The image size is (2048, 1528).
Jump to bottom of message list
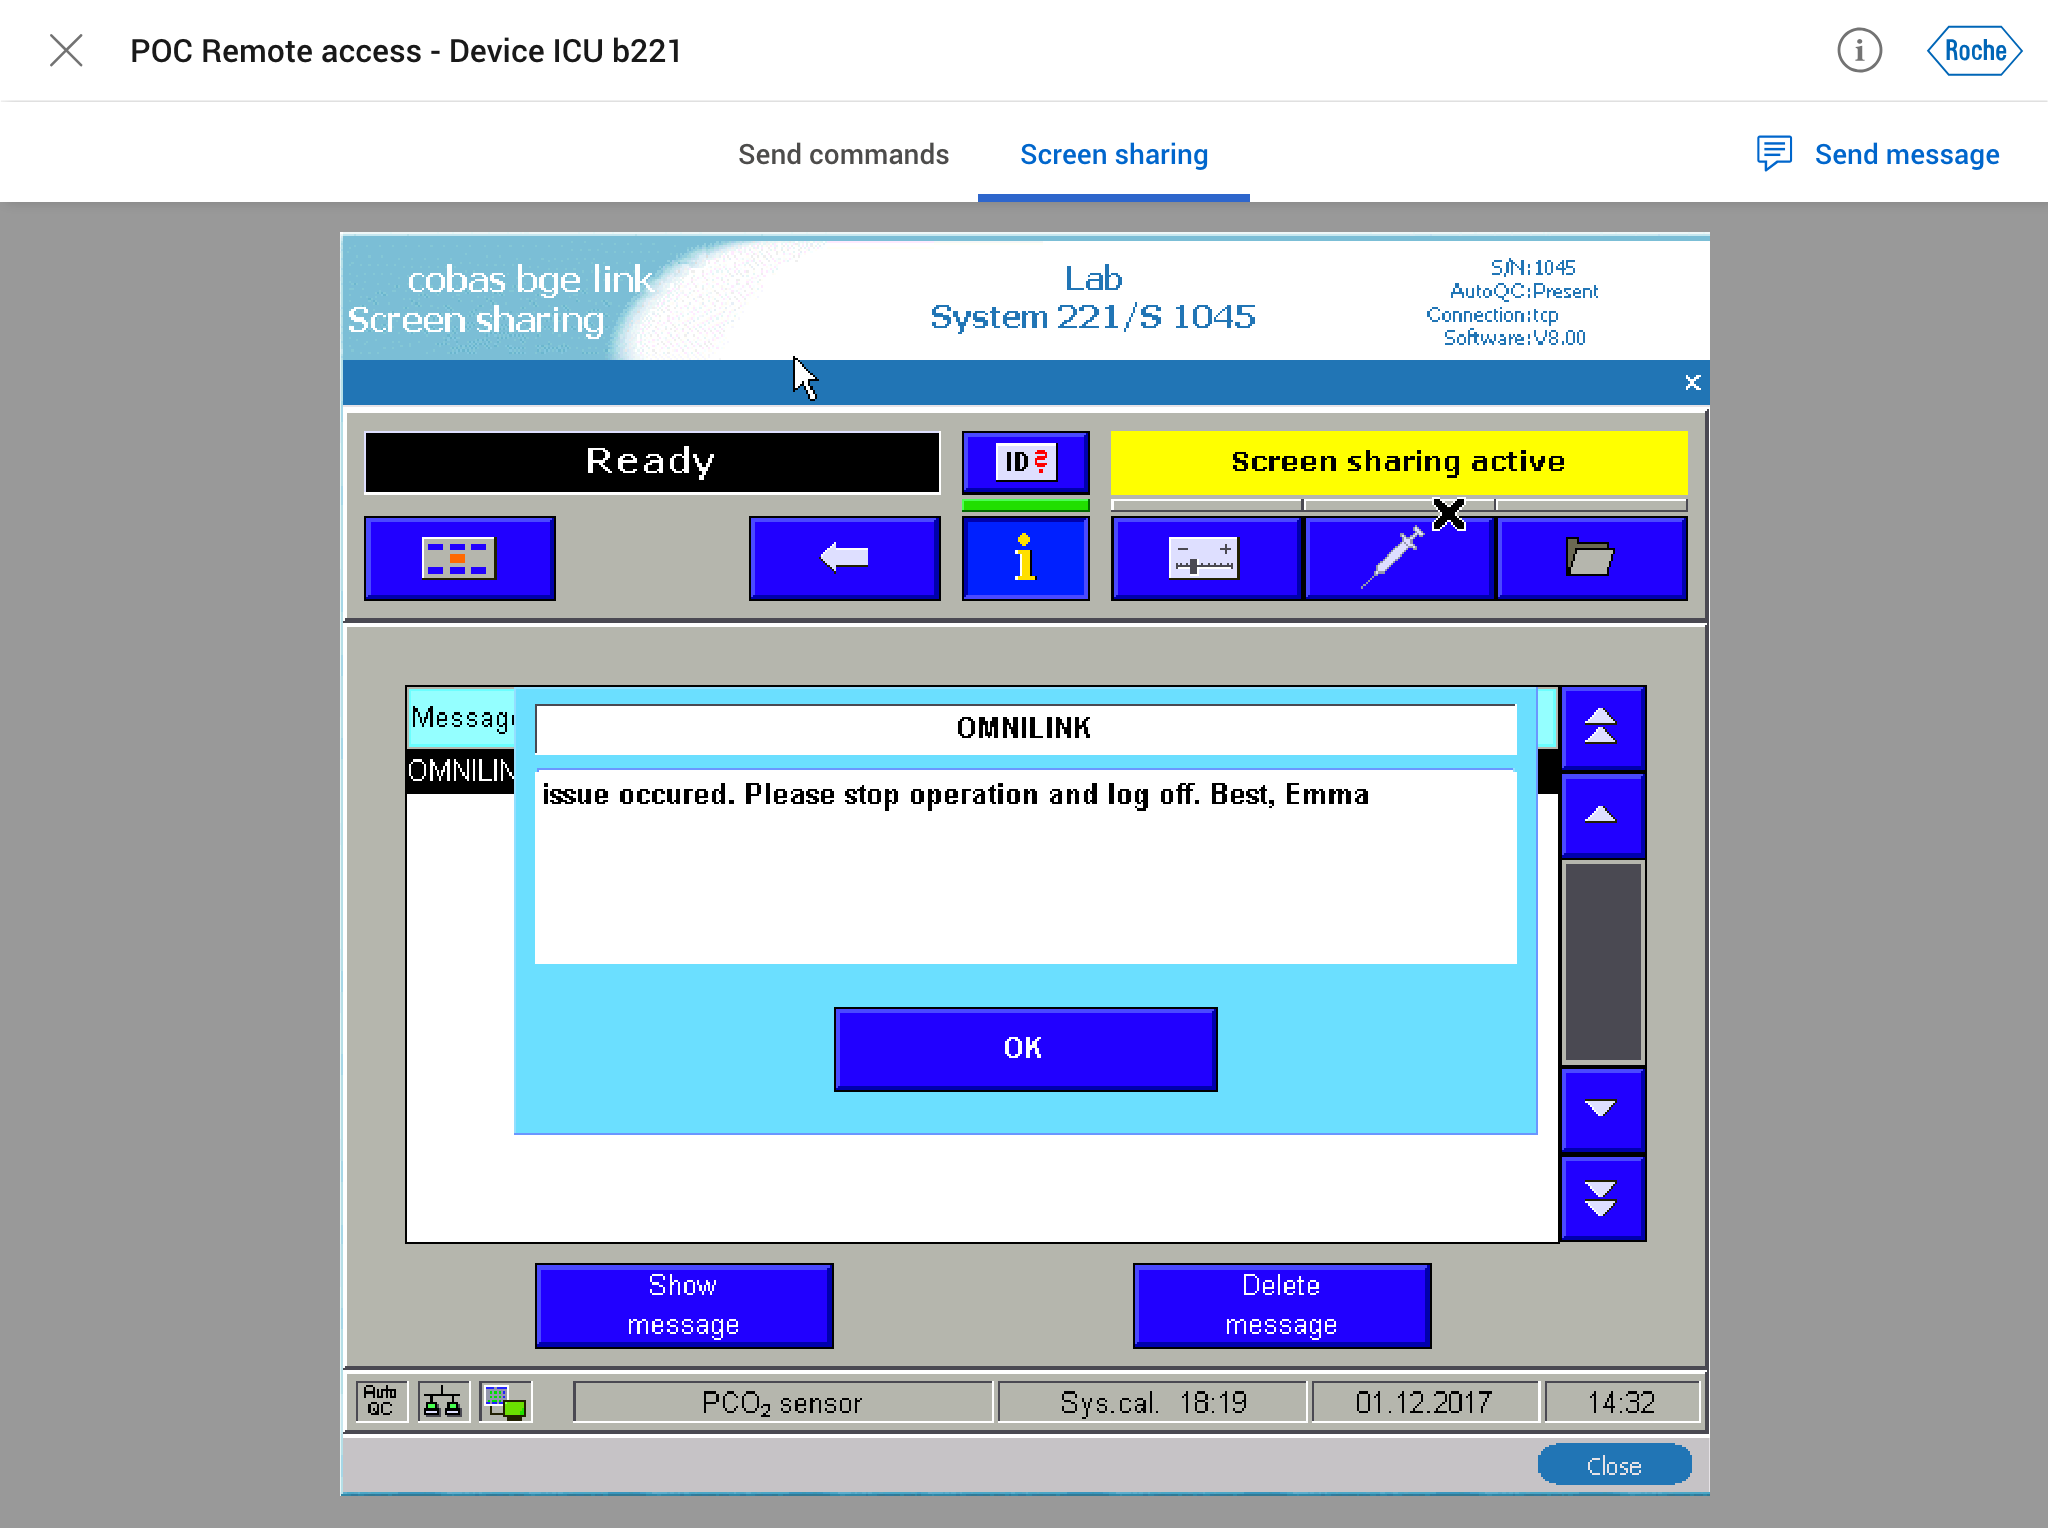[x=1602, y=1197]
